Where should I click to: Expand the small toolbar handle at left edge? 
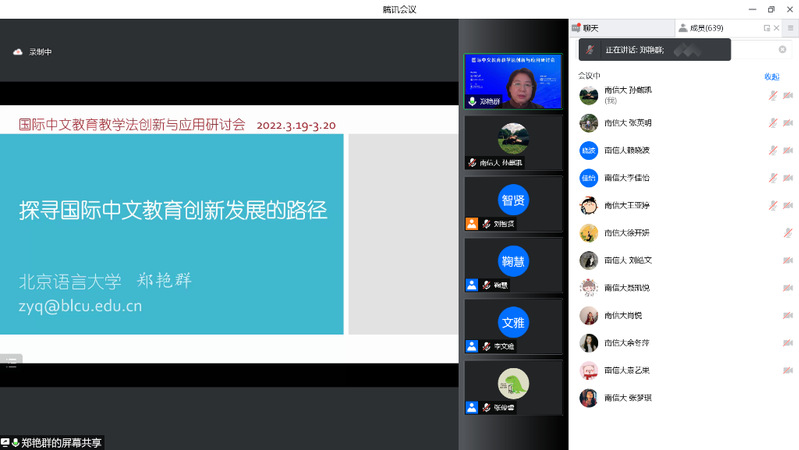11,361
